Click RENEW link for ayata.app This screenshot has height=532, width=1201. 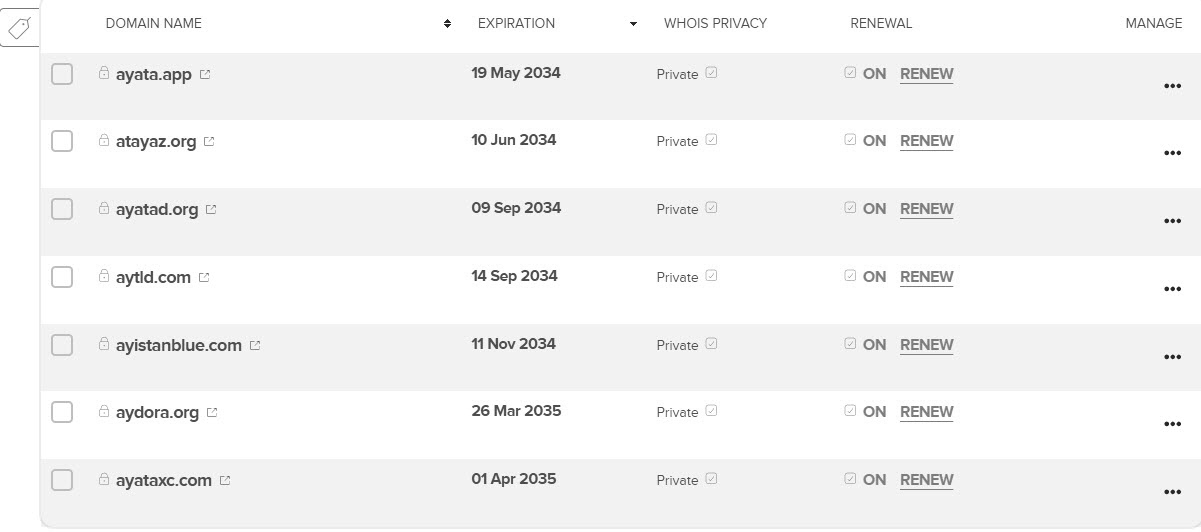(x=926, y=74)
